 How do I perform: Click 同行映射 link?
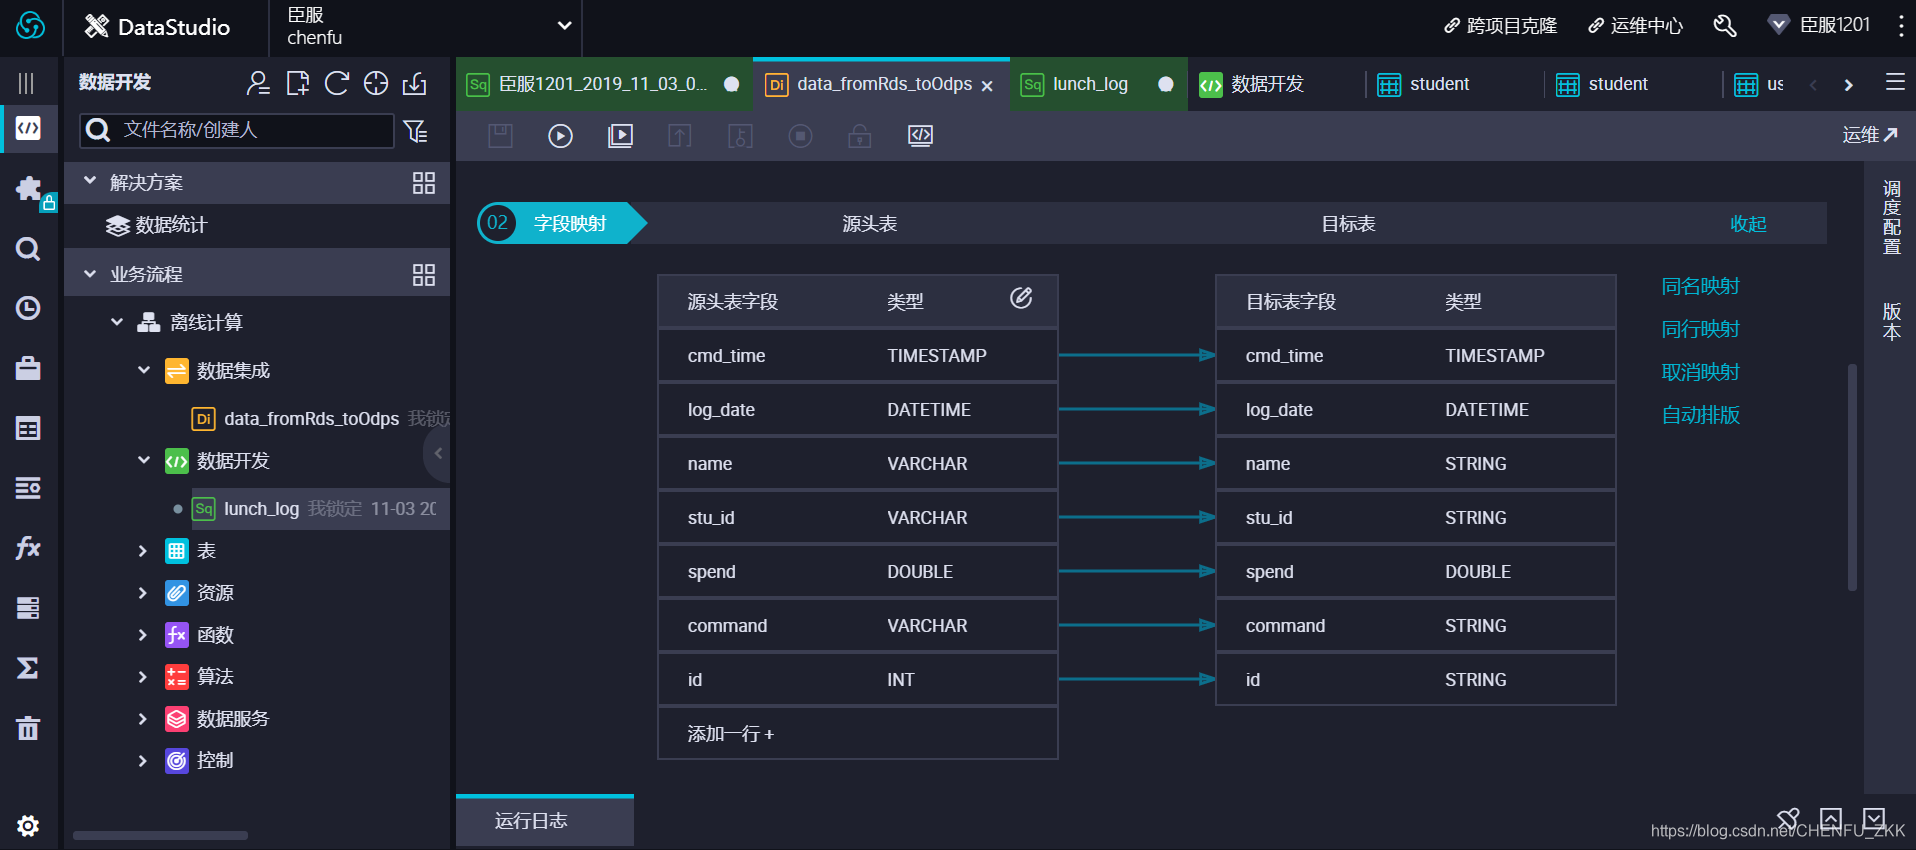tap(1700, 330)
